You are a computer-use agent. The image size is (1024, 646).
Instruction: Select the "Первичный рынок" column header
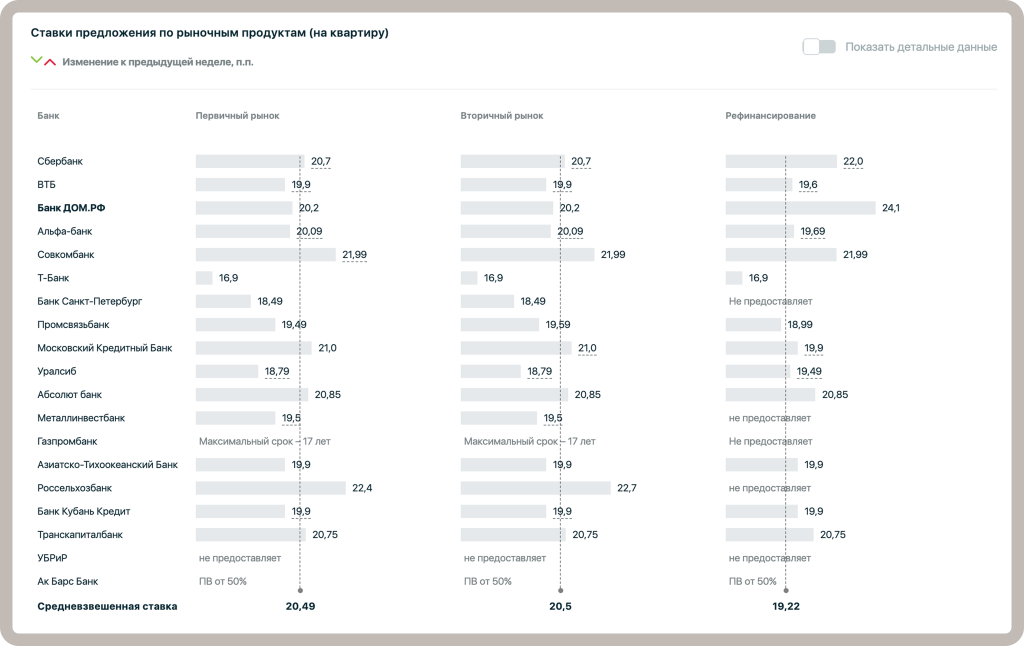click(x=237, y=116)
